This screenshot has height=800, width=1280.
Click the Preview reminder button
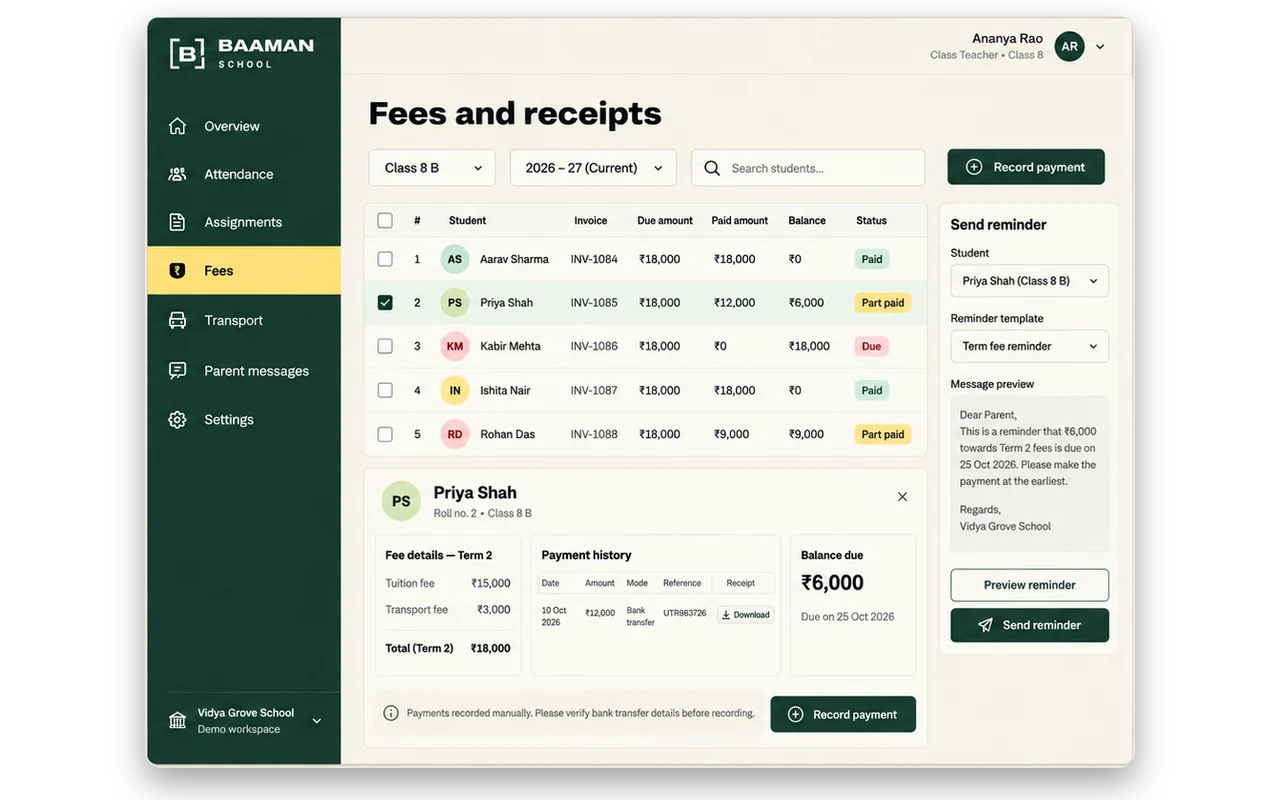click(x=1029, y=585)
